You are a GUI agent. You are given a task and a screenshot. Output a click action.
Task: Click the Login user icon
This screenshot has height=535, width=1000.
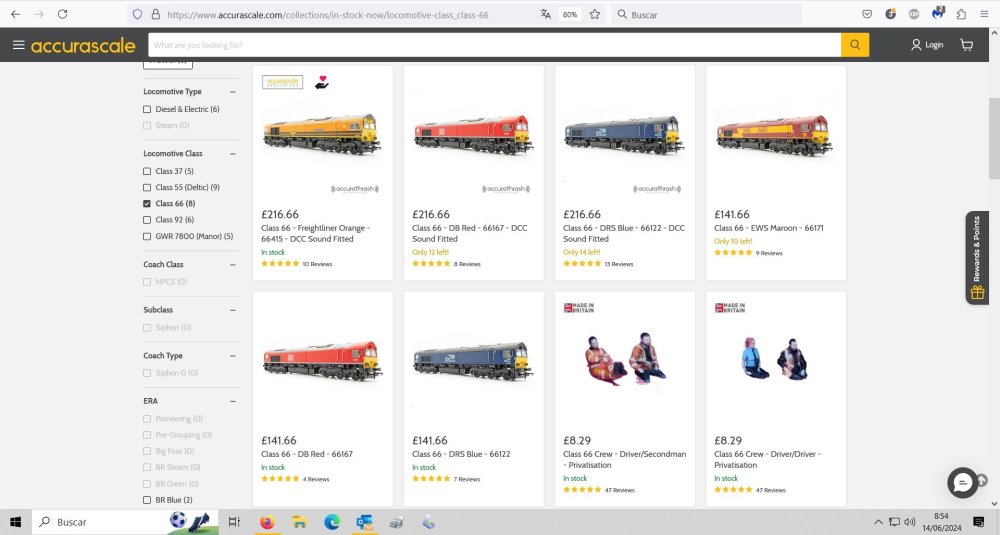tap(916, 45)
